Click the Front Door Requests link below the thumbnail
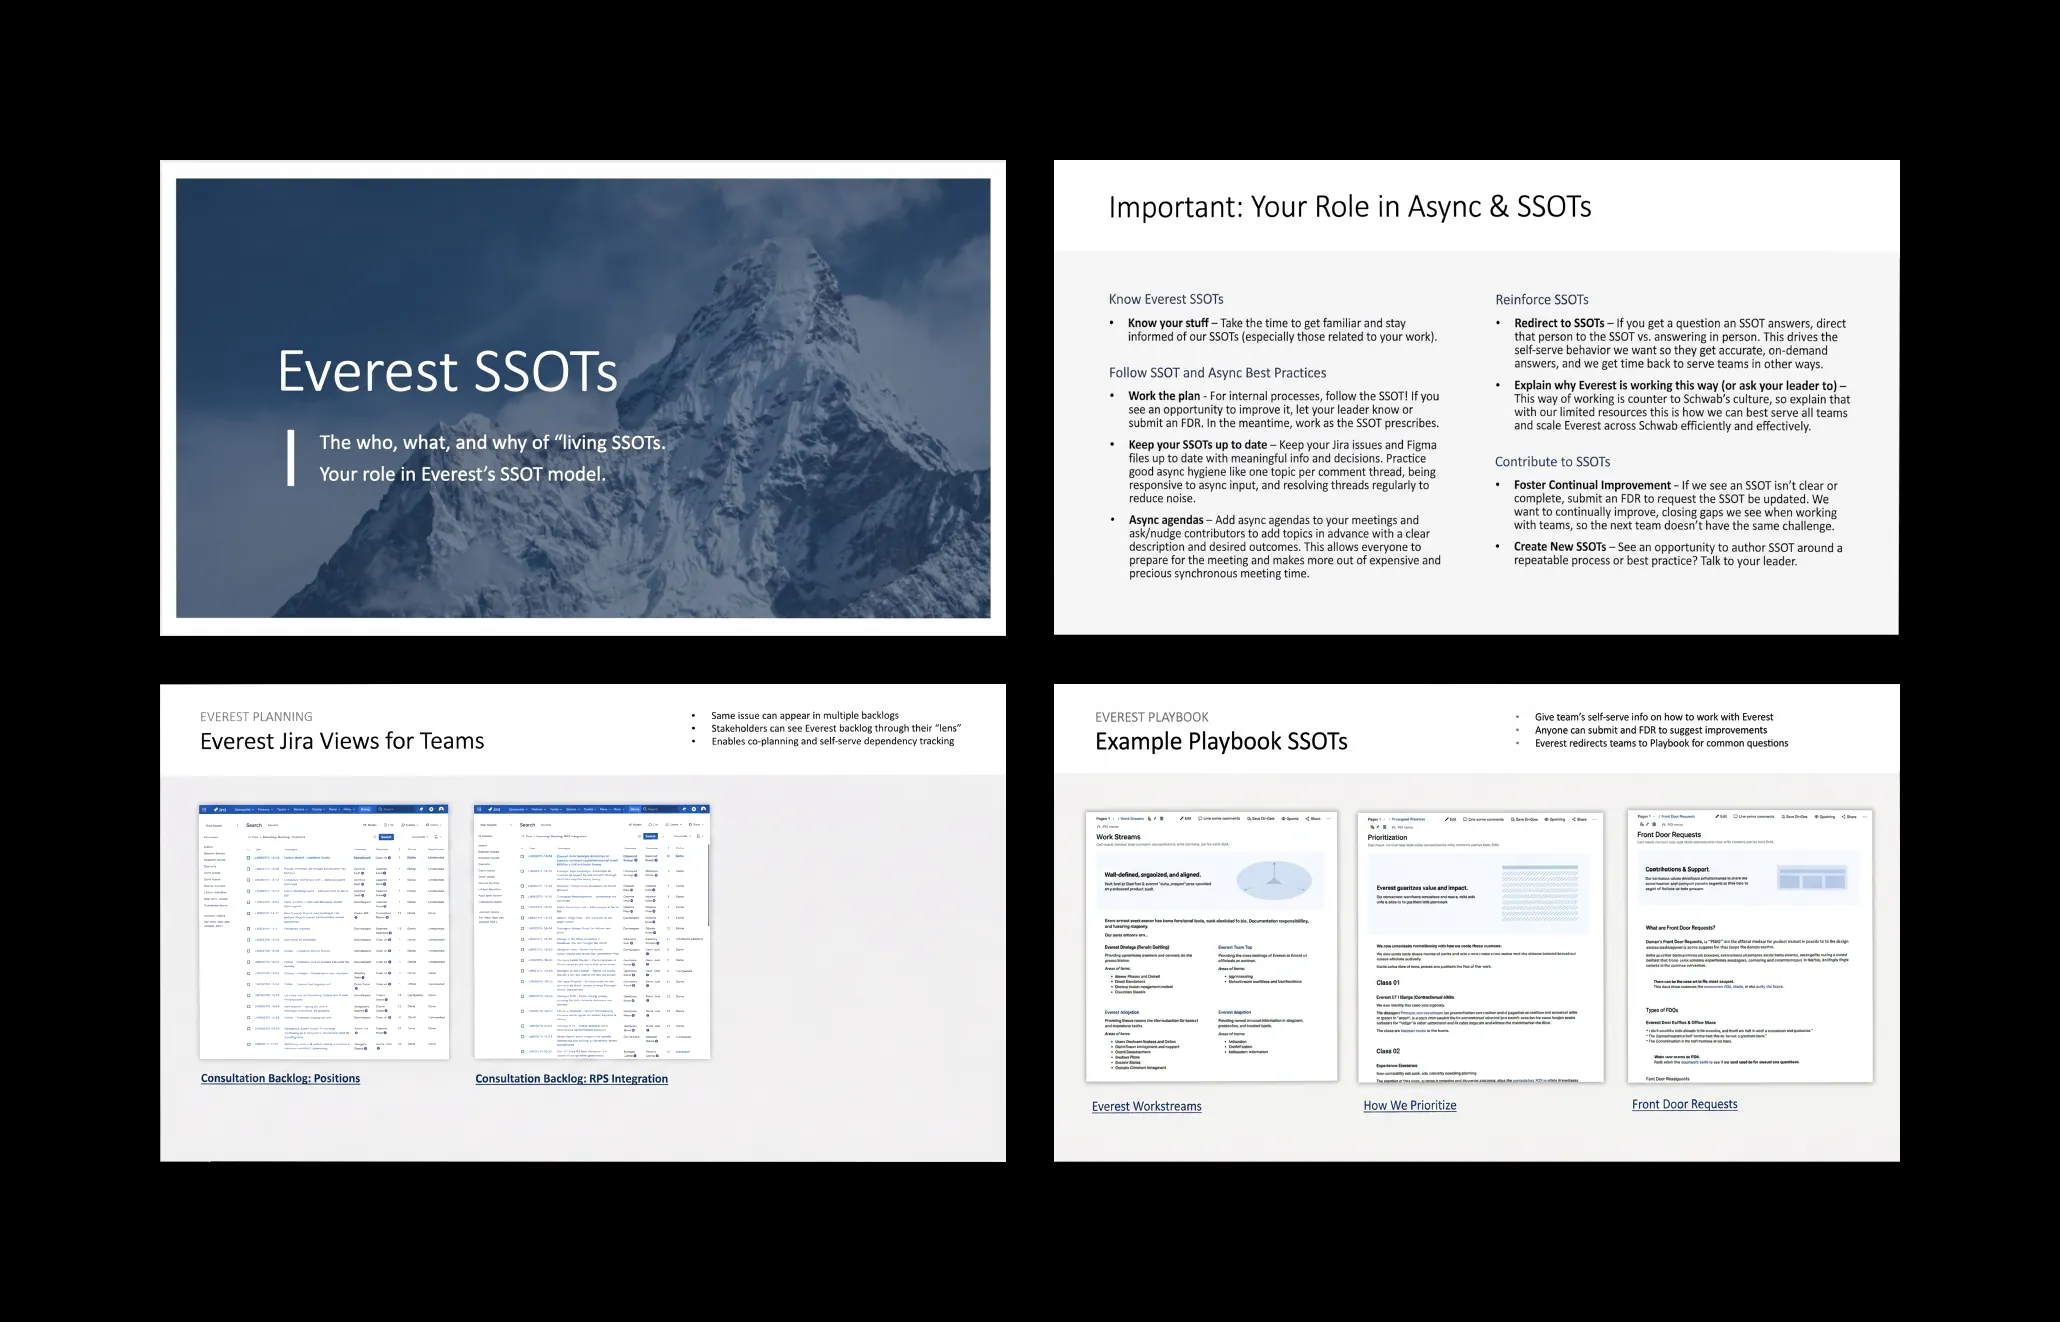The image size is (2060, 1322). pos(1684,1104)
